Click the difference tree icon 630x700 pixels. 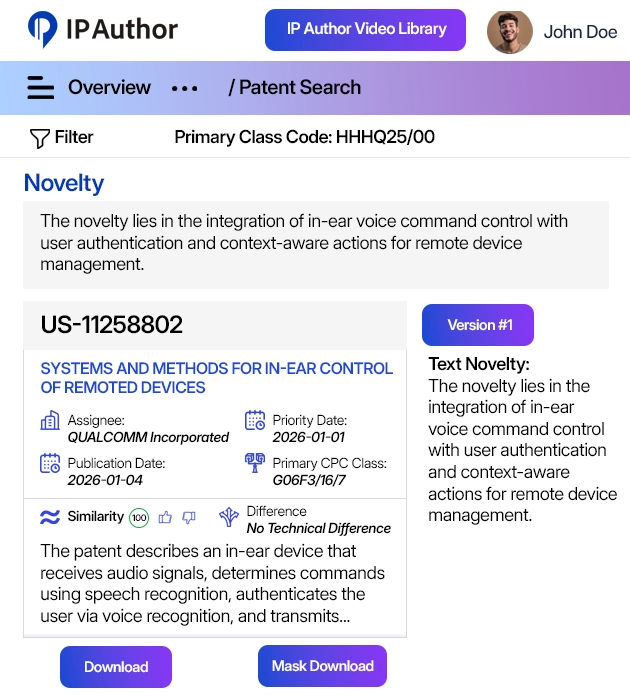[229, 517]
